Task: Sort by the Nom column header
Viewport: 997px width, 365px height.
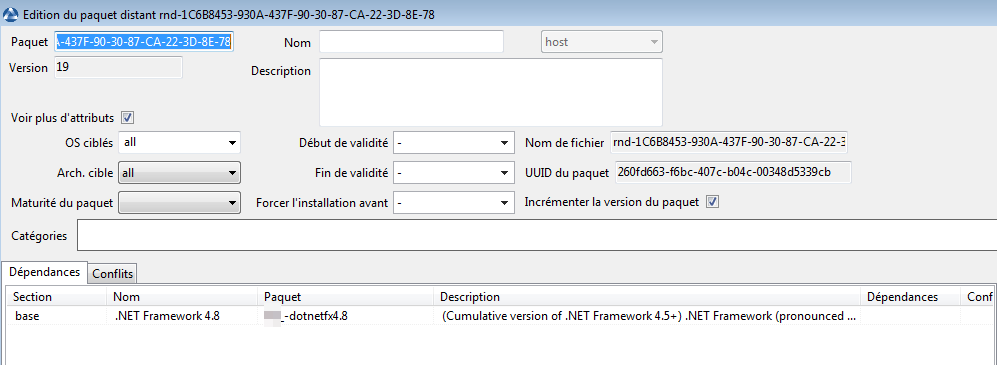Action: [184, 297]
